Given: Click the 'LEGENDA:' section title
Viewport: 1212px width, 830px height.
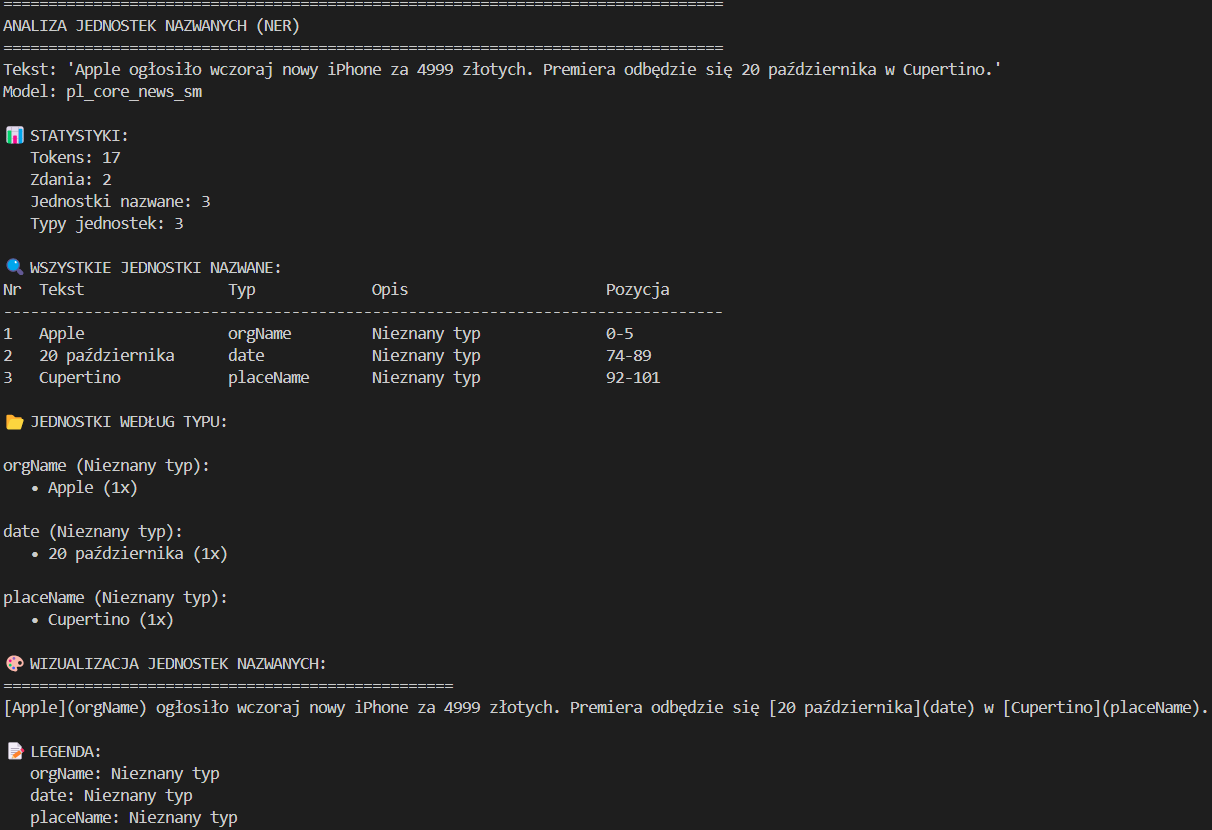Looking at the screenshot, I should tap(66, 751).
